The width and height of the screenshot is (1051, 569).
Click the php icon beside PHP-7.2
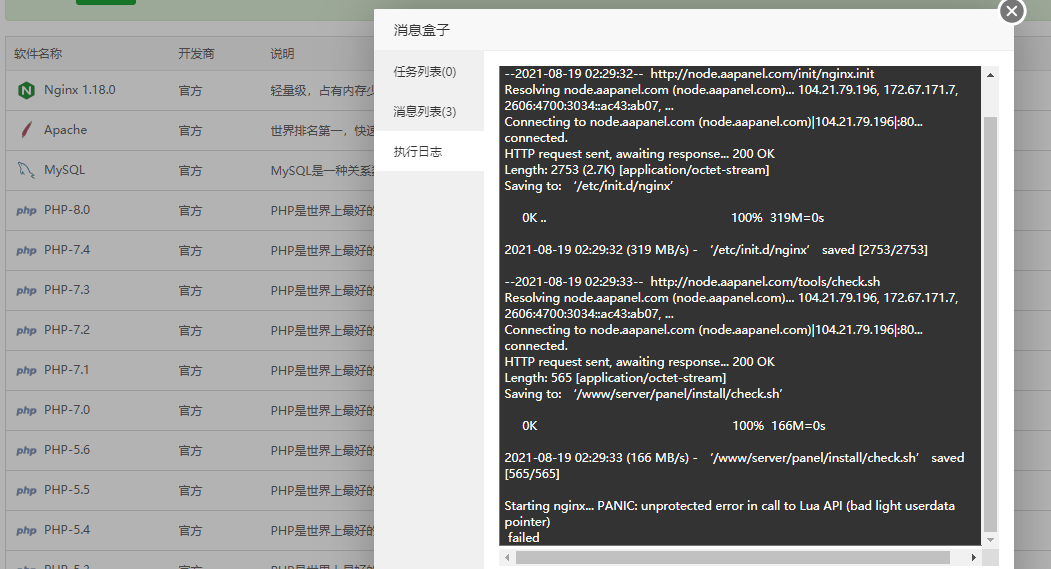tap(26, 330)
